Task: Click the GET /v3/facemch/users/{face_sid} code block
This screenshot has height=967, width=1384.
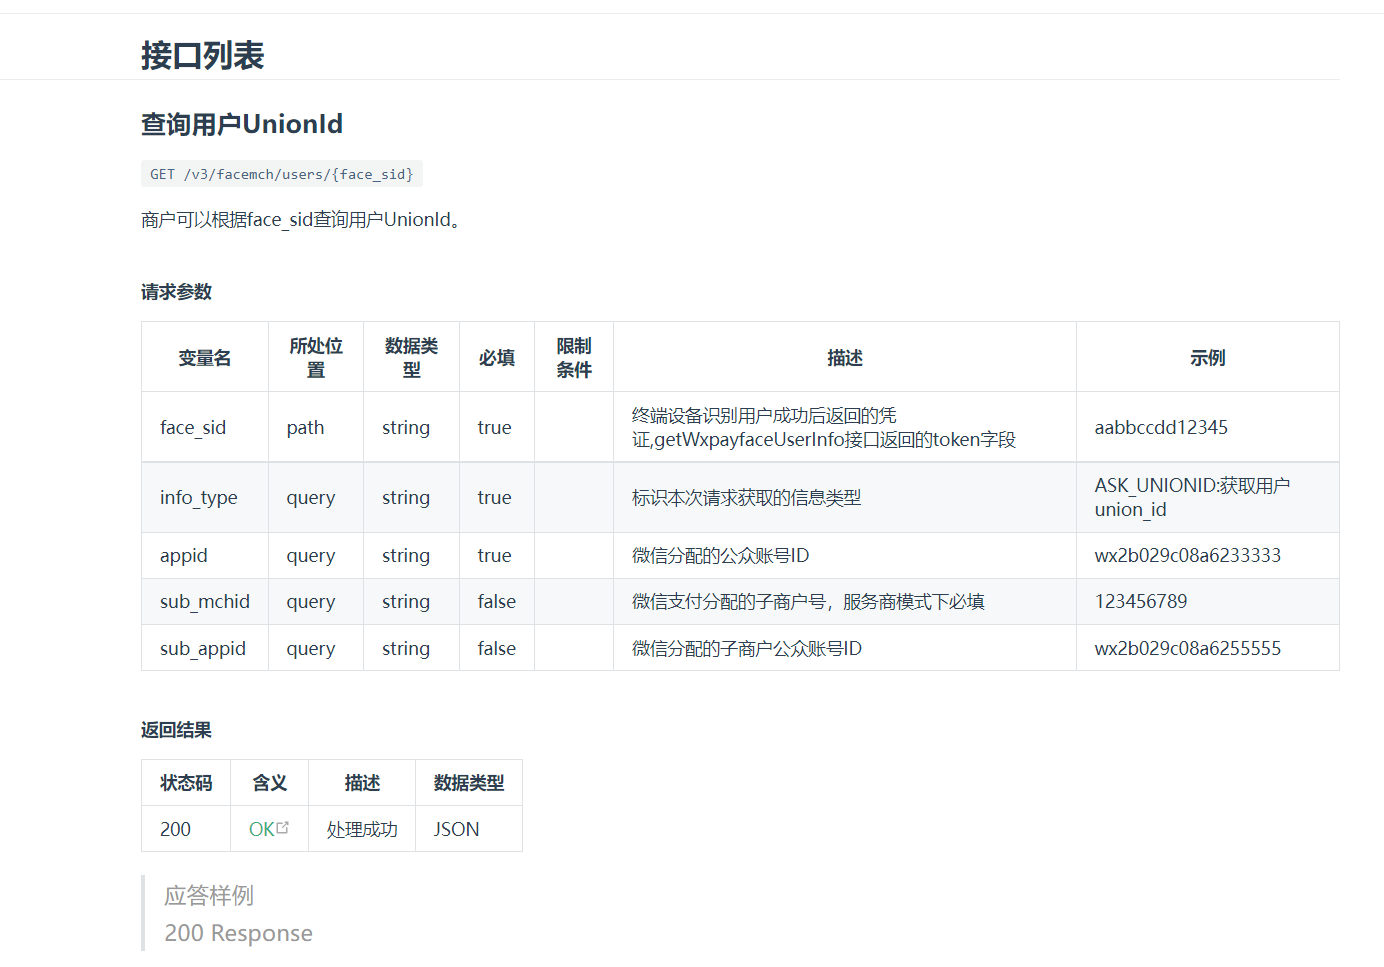Action: (x=282, y=174)
